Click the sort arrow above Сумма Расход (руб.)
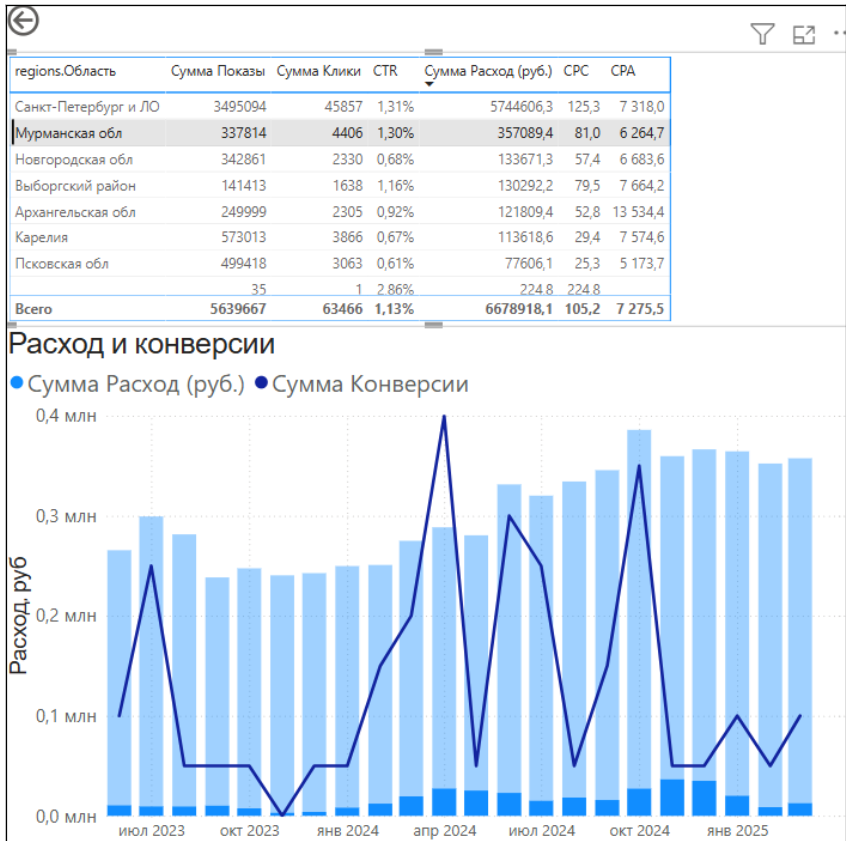 click(429, 84)
